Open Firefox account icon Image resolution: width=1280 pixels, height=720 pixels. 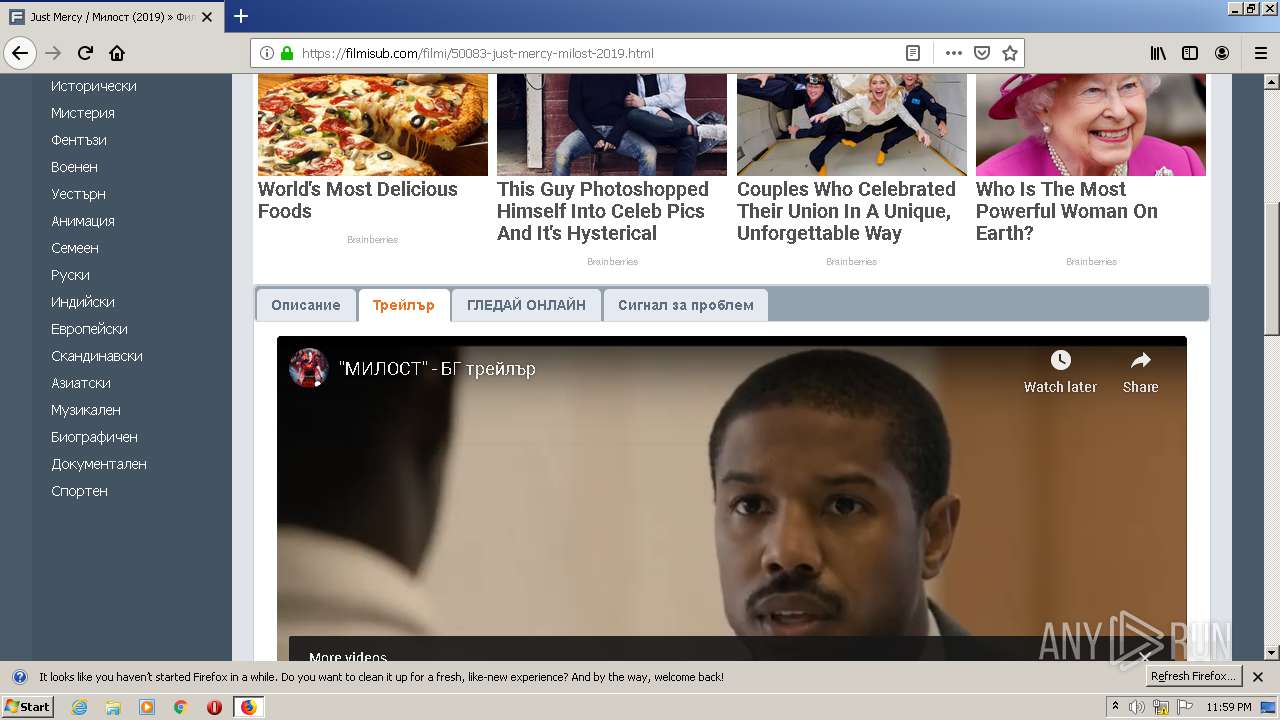coord(1222,53)
